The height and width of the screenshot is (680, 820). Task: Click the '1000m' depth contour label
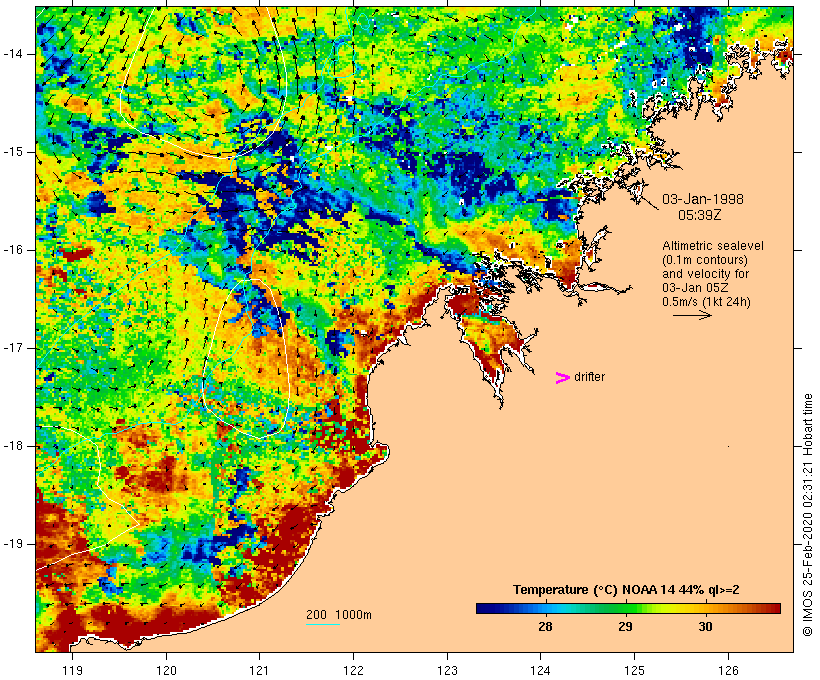point(353,615)
